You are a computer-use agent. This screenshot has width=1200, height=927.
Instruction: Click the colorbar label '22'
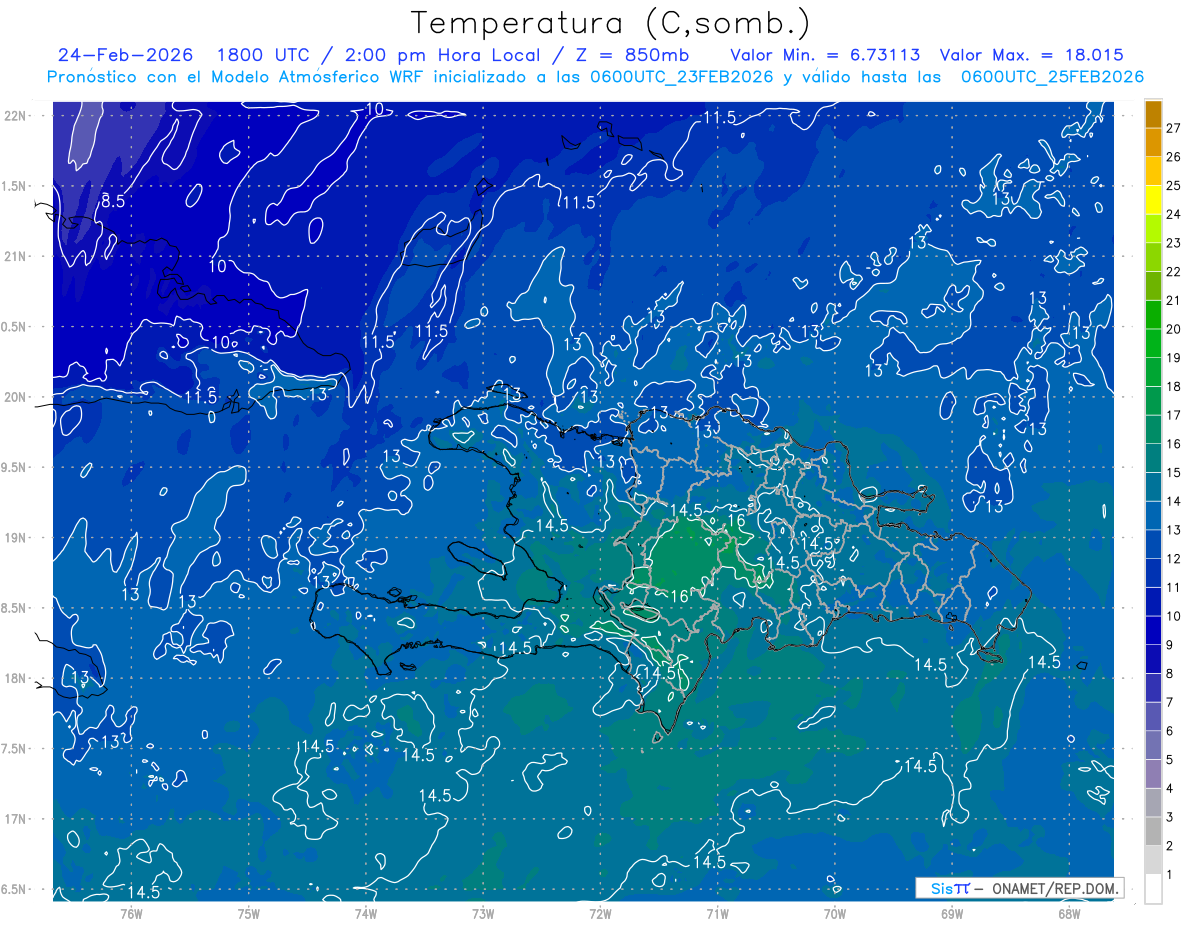point(1173,272)
